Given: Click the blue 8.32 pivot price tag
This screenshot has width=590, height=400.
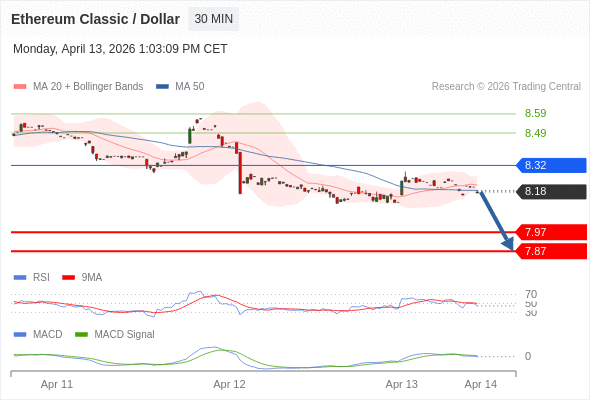Looking at the screenshot, I should [x=551, y=165].
